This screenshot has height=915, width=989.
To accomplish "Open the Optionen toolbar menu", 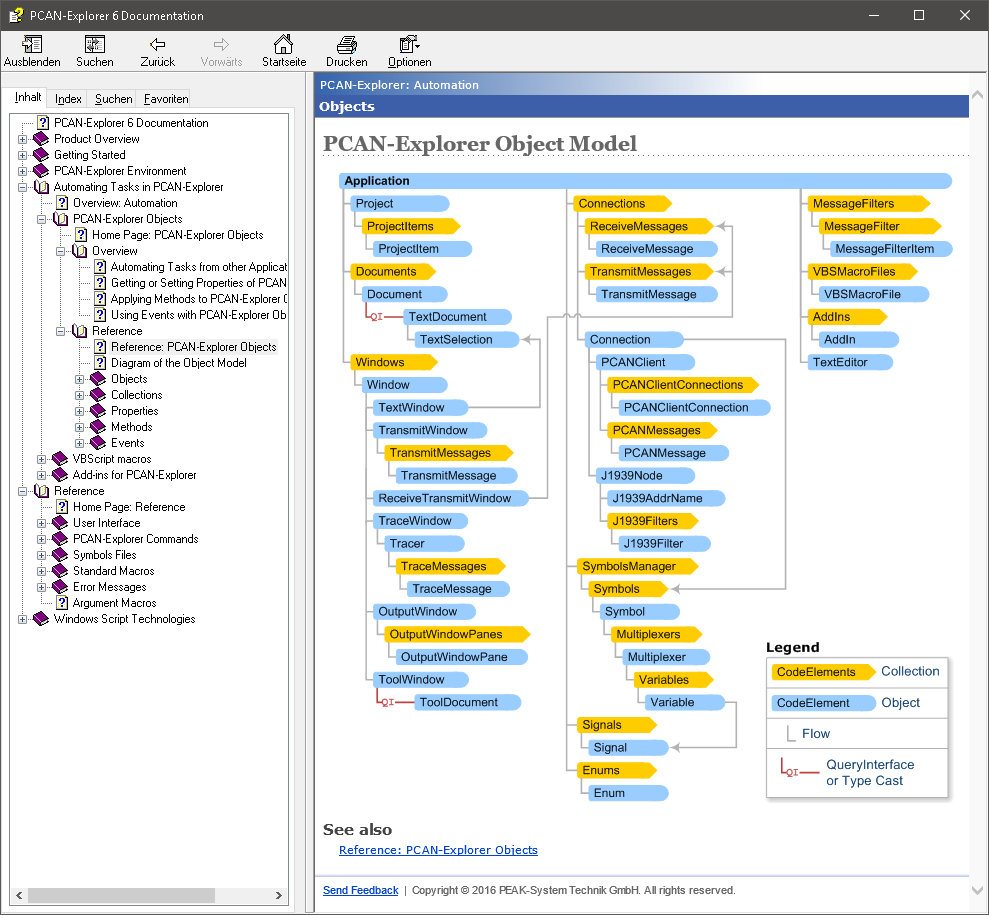I will [x=409, y=45].
